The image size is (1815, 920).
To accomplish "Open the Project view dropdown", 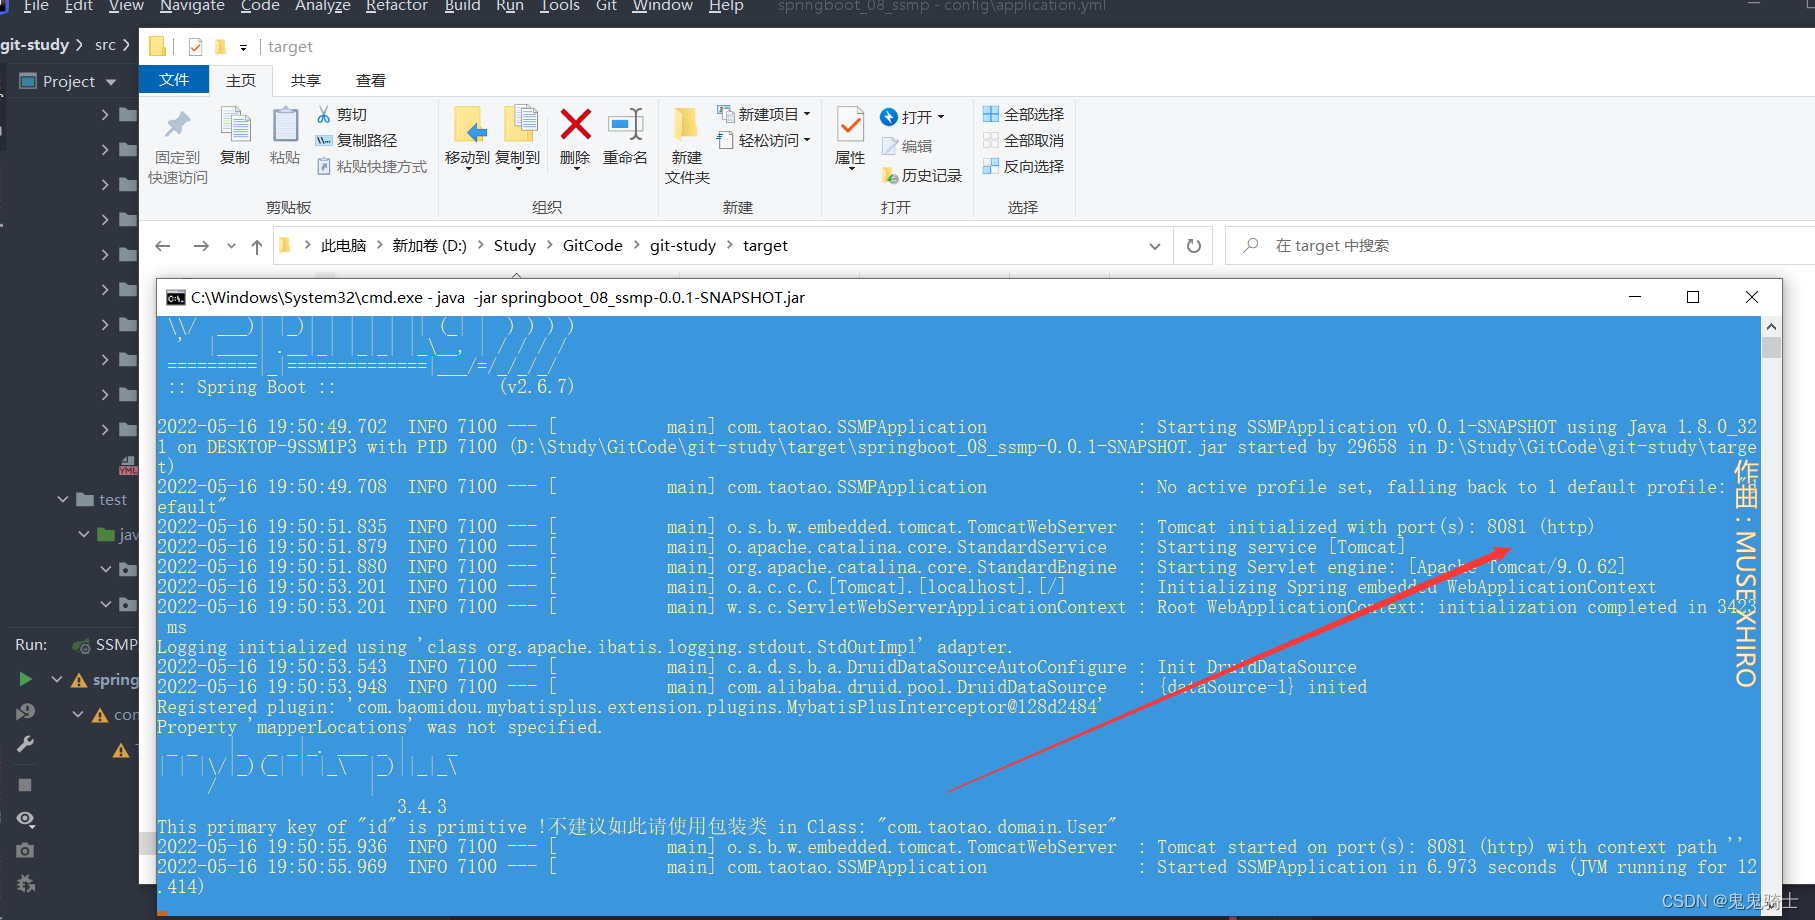I will pos(111,82).
